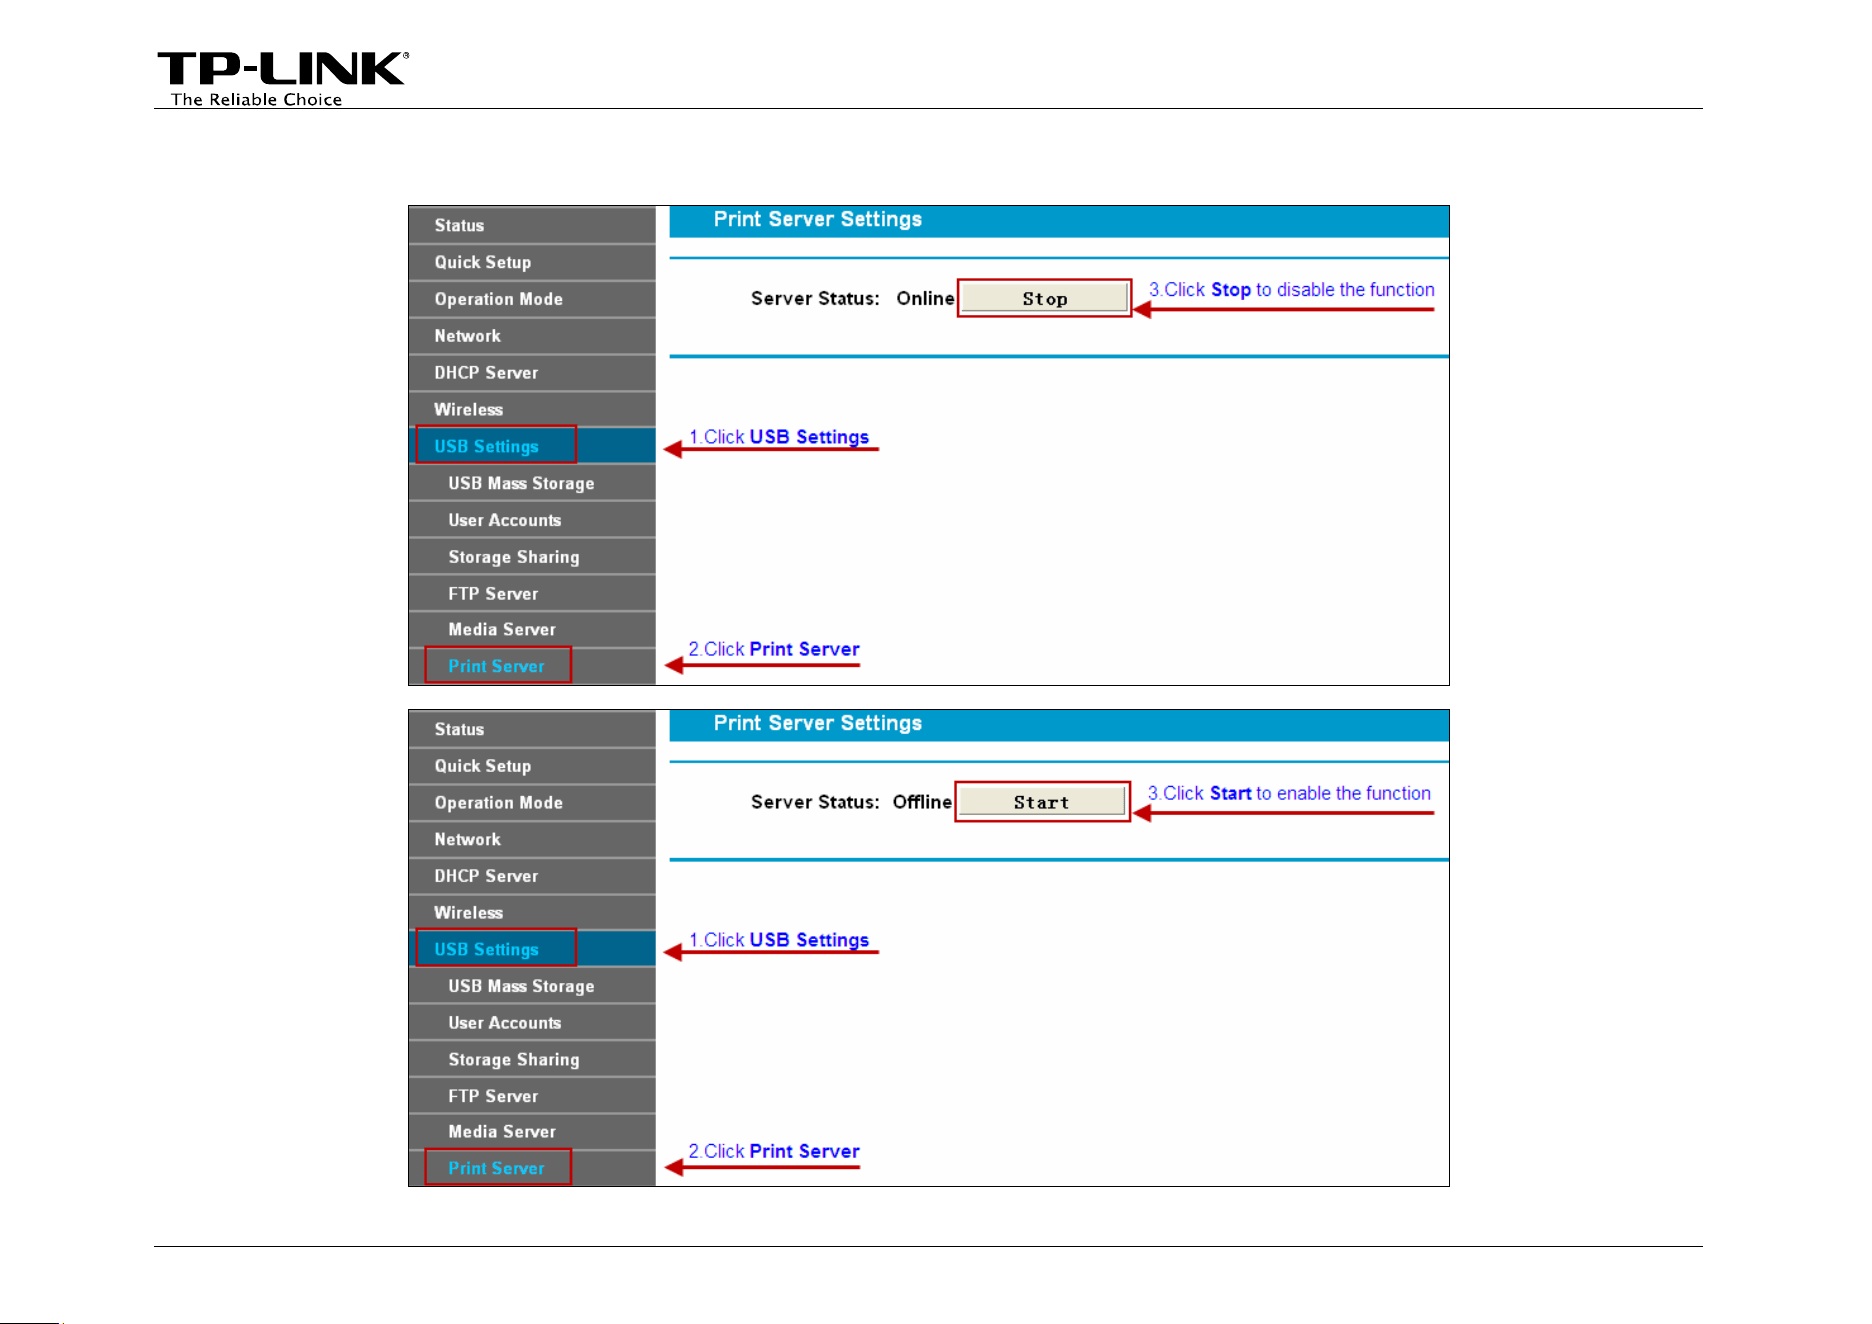1872x1324 pixels.
Task: Open Status in the upper router menu
Action: (x=532, y=225)
